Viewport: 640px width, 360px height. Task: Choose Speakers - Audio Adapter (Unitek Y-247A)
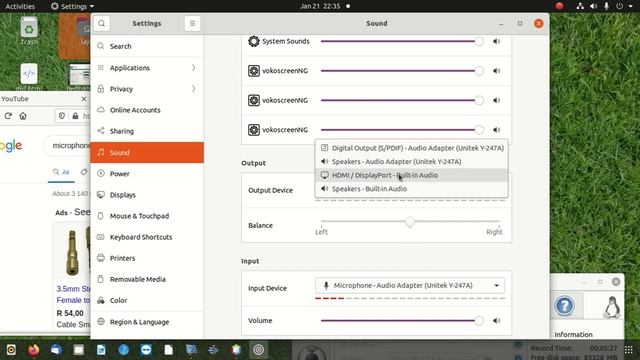click(412, 162)
